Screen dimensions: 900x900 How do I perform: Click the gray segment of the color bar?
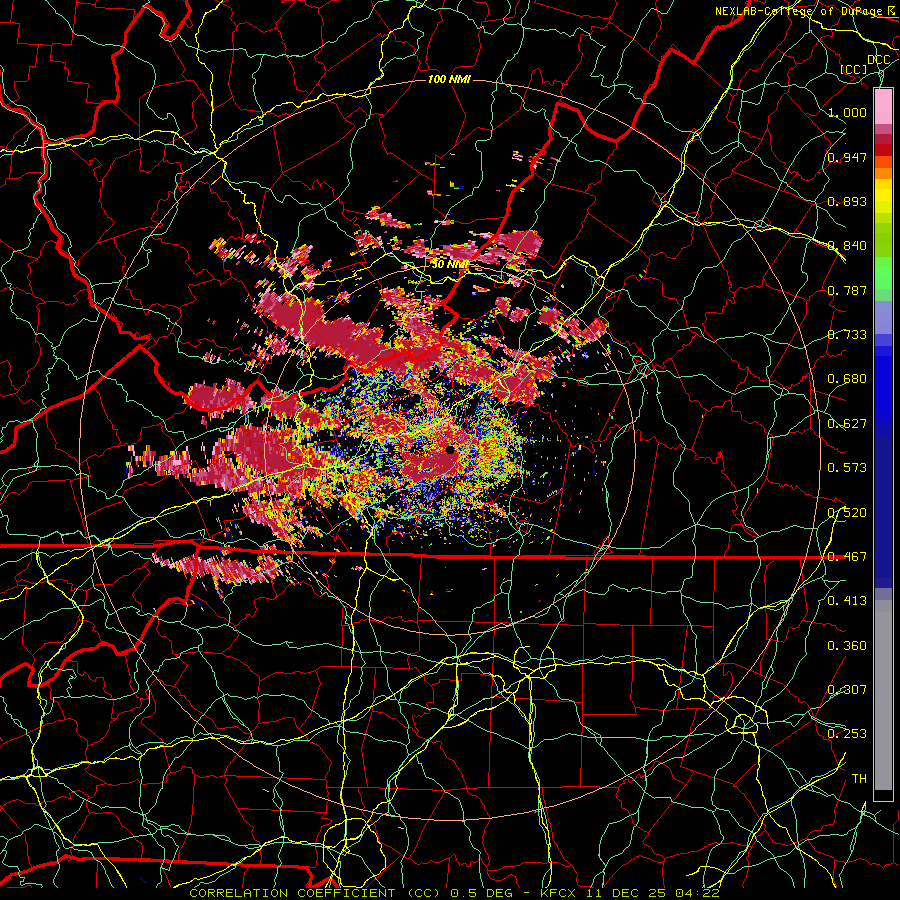click(883, 695)
